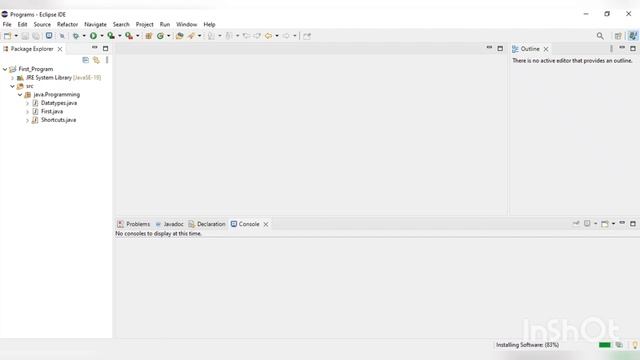The image size is (640, 360).
Task: Click Collapse All in Package Explorer
Action: pos(86,60)
